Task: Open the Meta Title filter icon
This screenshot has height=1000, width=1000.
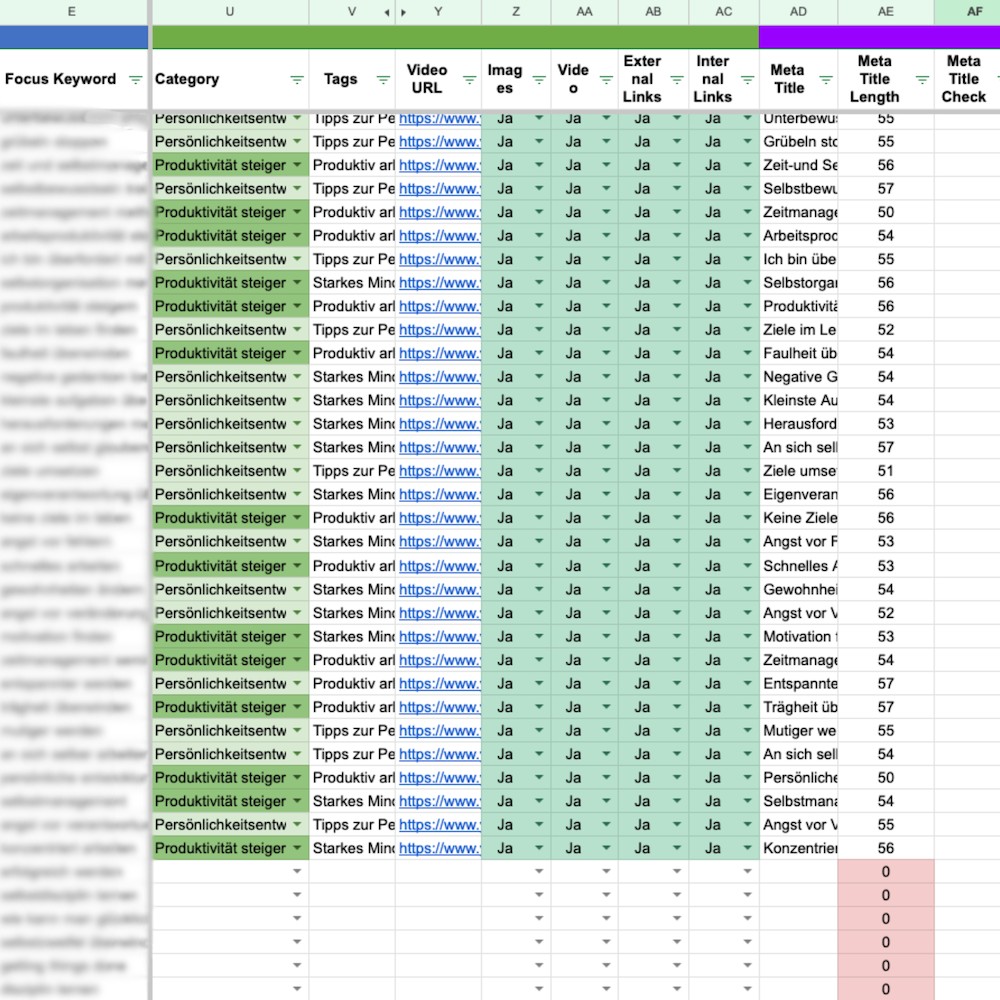Action: [826, 80]
